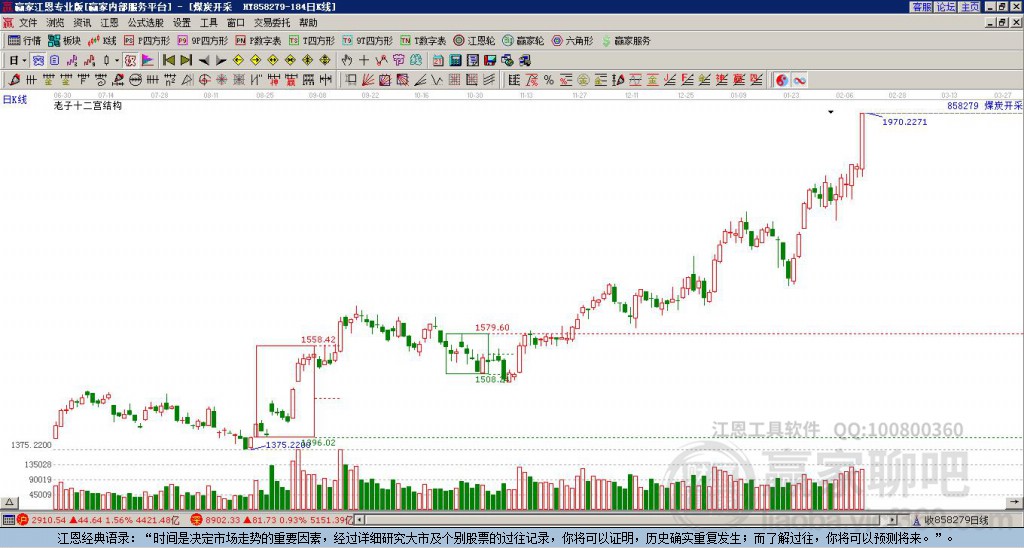Open the 9P四方形 tool
1024x548 pixels.
203,40
